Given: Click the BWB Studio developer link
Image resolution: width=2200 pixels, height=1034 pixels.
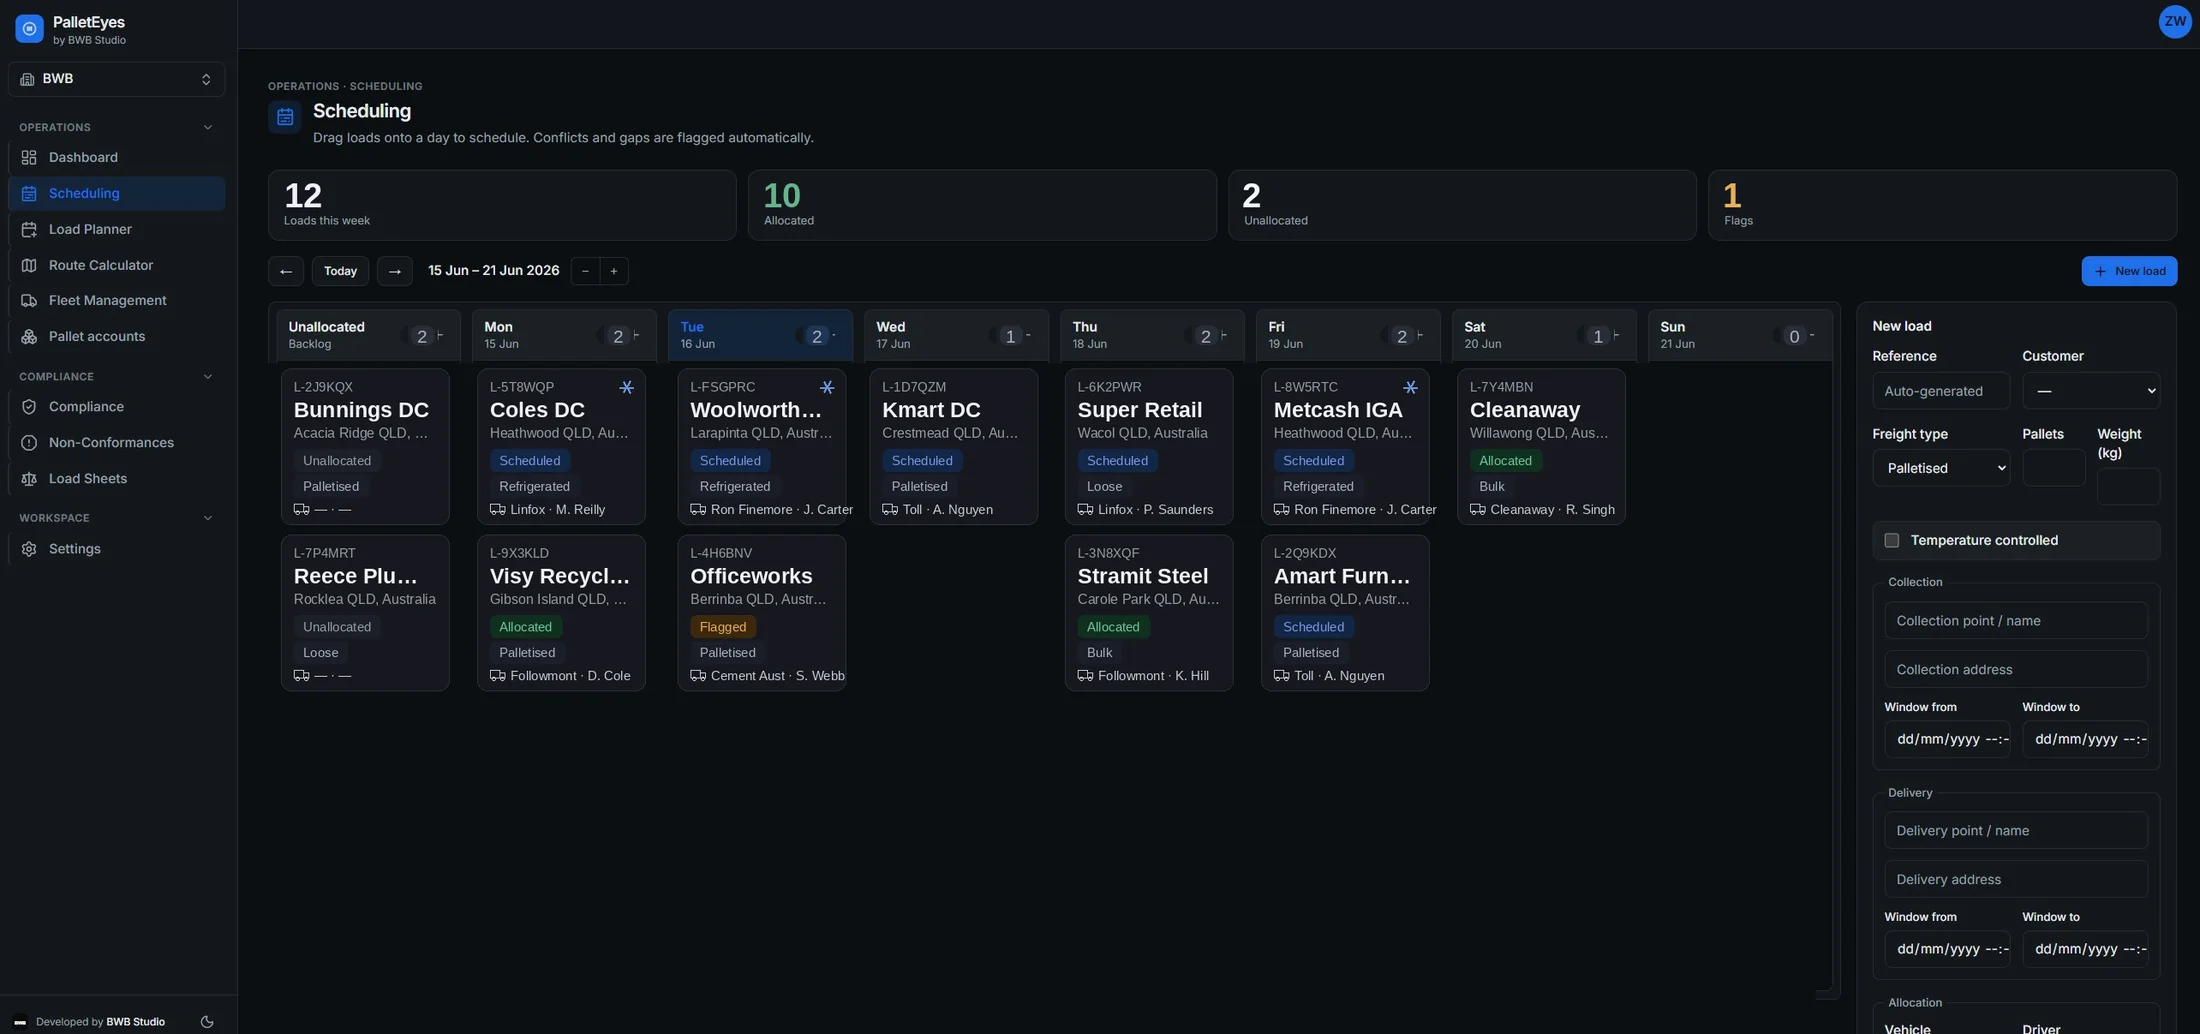Looking at the screenshot, I should 135,1022.
